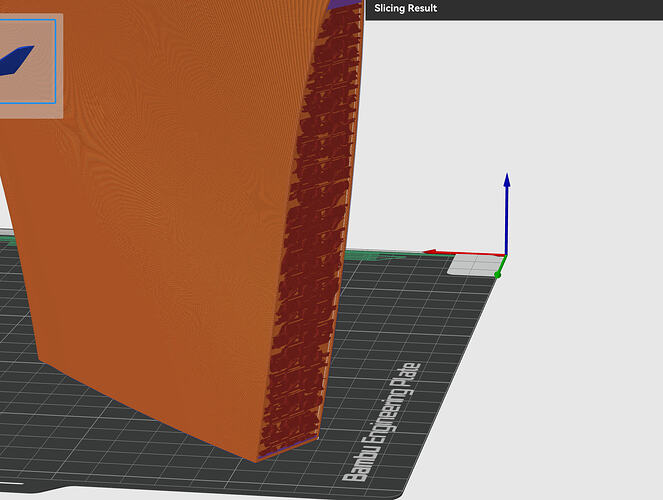Select the plate thumbnail preview

[28, 62]
